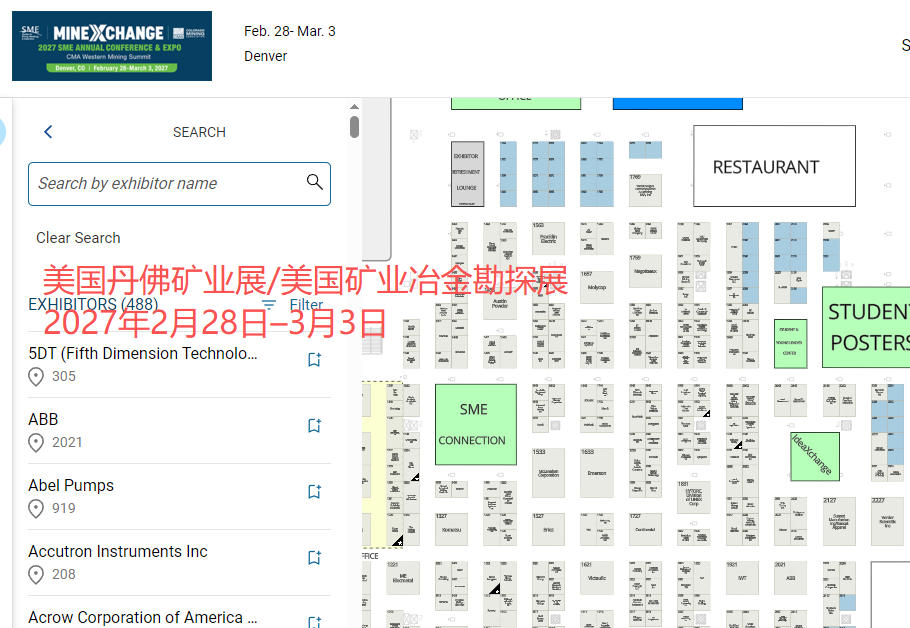The image size is (910, 628).
Task: Click location pin for booth 208
Action: click(x=36, y=575)
